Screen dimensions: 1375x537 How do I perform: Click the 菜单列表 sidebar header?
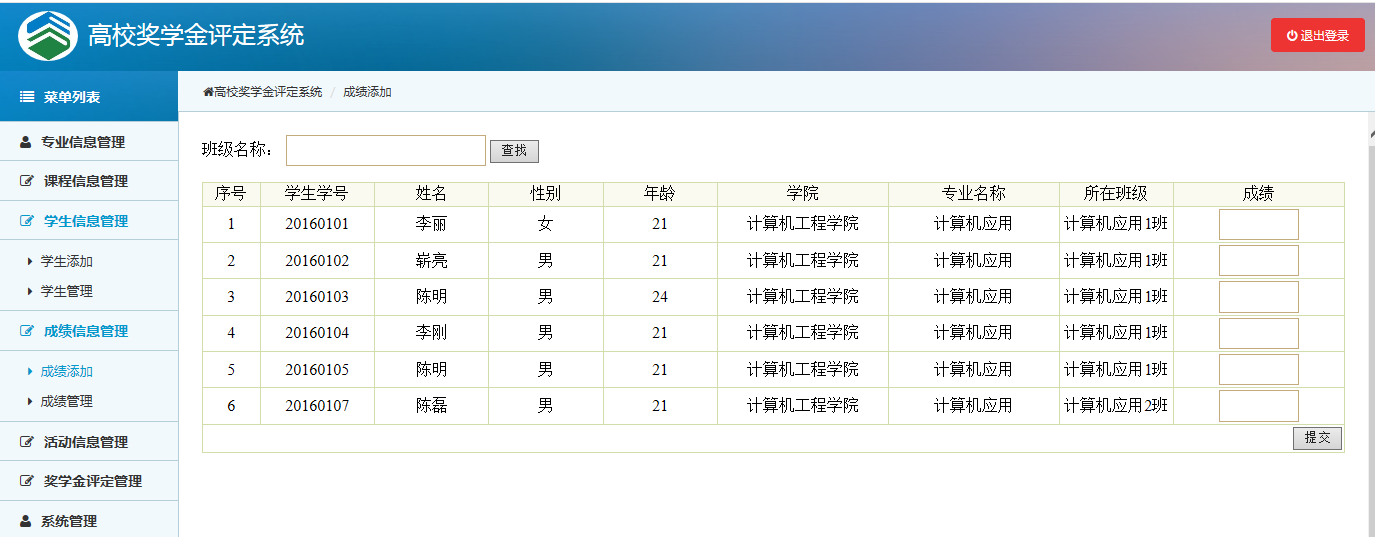(89, 97)
